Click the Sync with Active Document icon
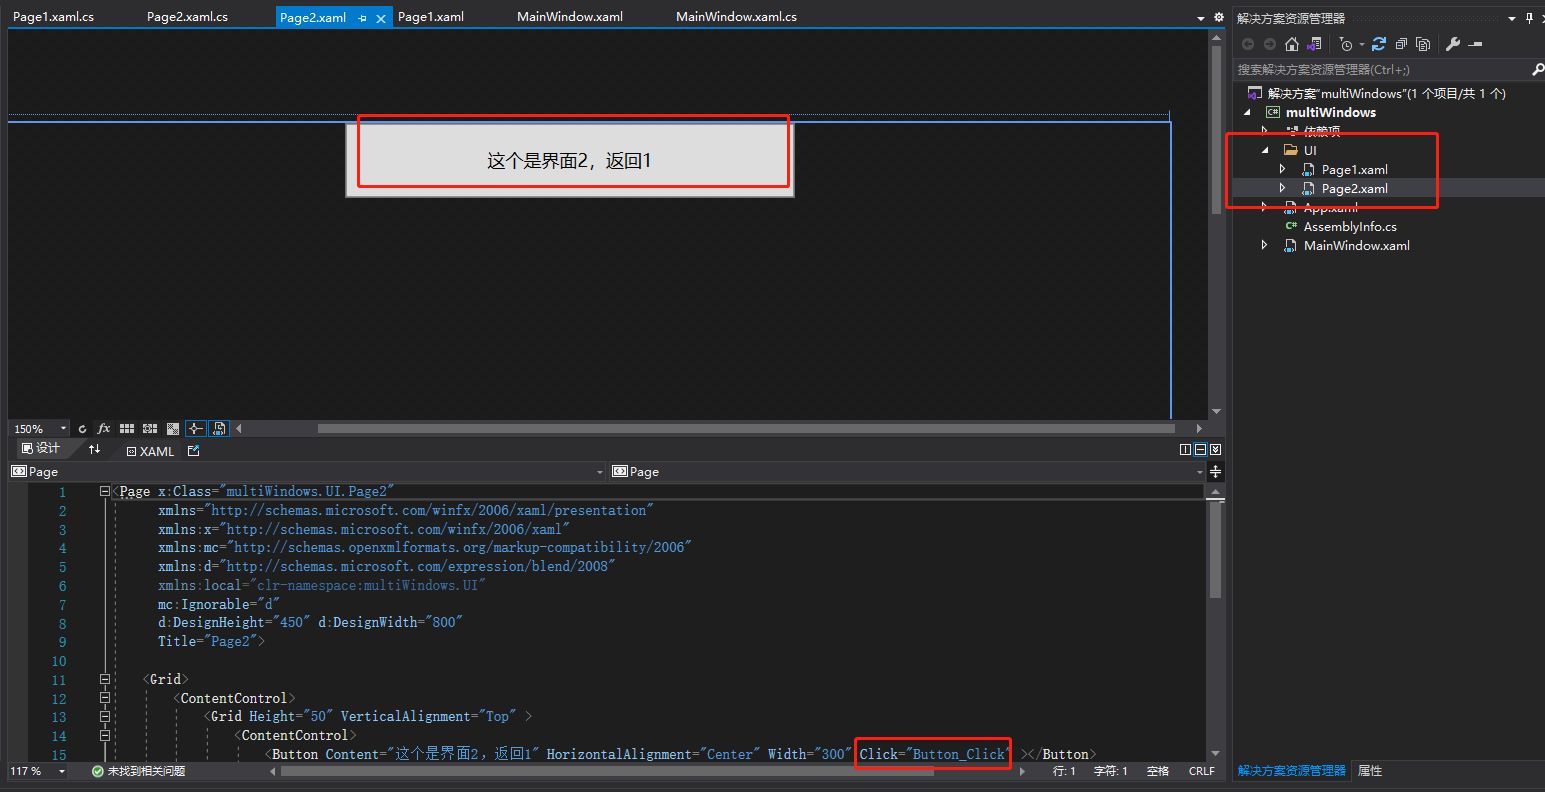 1314,44
